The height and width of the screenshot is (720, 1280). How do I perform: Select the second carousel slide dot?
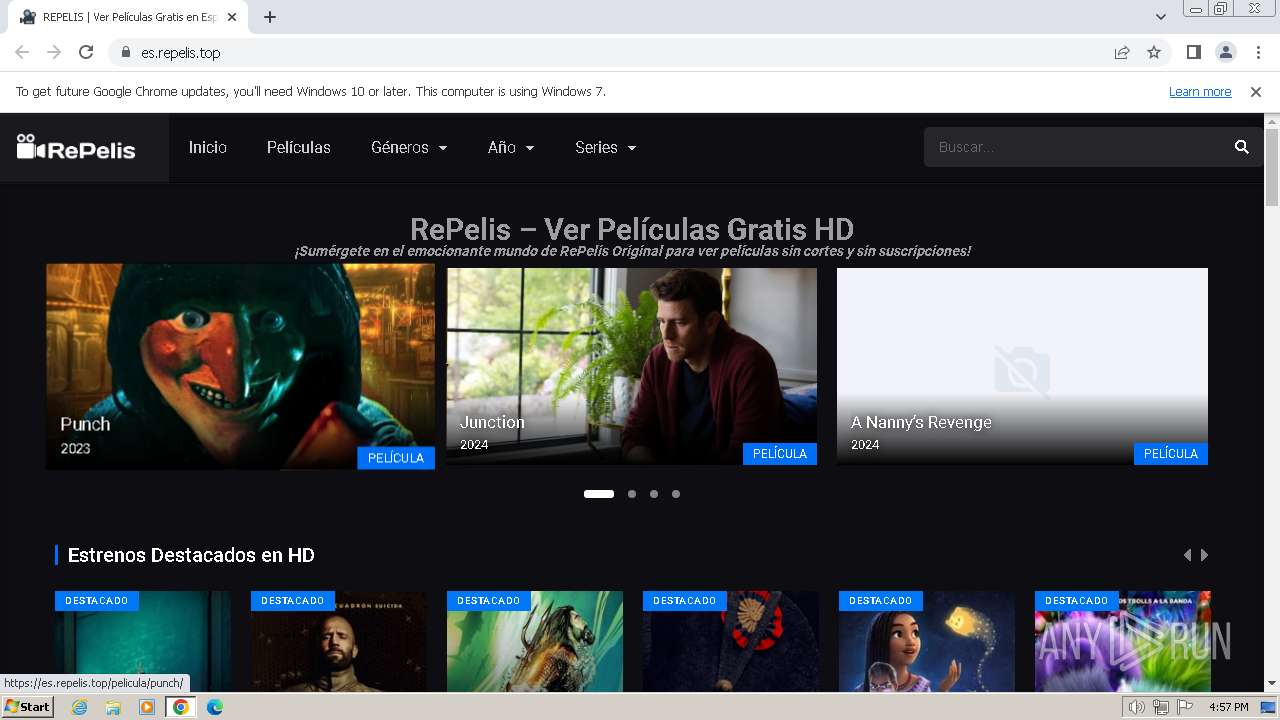pos(632,494)
